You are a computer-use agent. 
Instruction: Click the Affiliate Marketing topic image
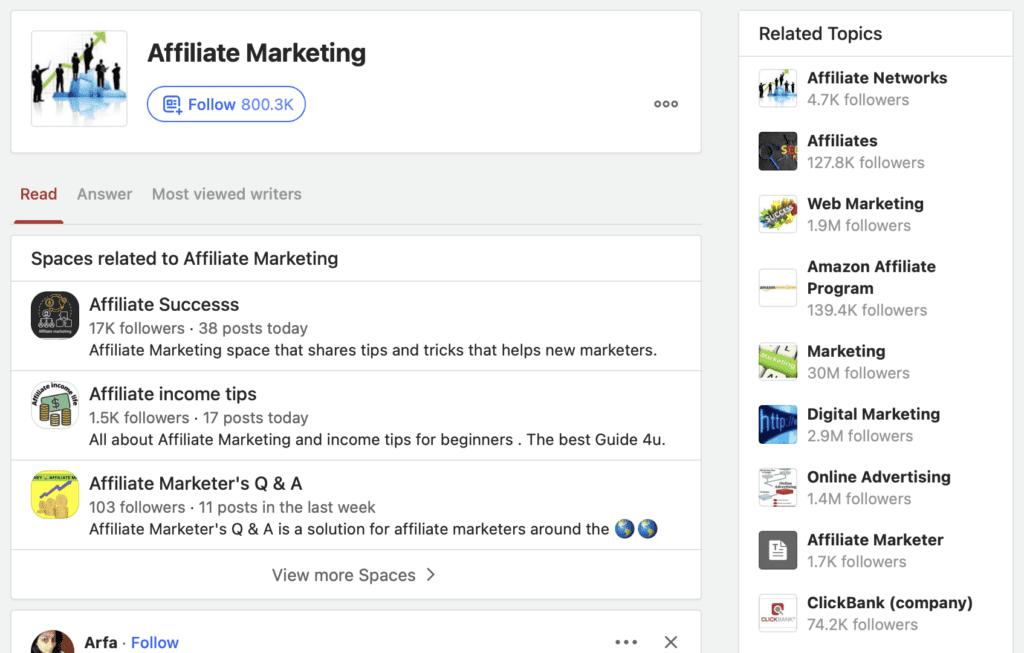pos(79,78)
